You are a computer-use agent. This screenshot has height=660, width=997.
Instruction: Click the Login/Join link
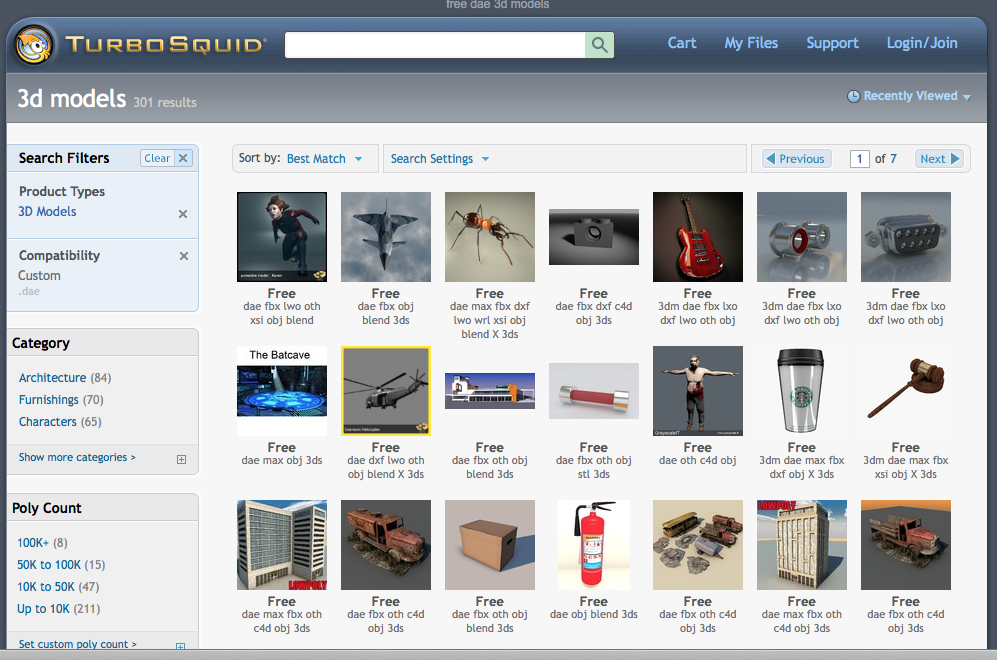(x=921, y=43)
